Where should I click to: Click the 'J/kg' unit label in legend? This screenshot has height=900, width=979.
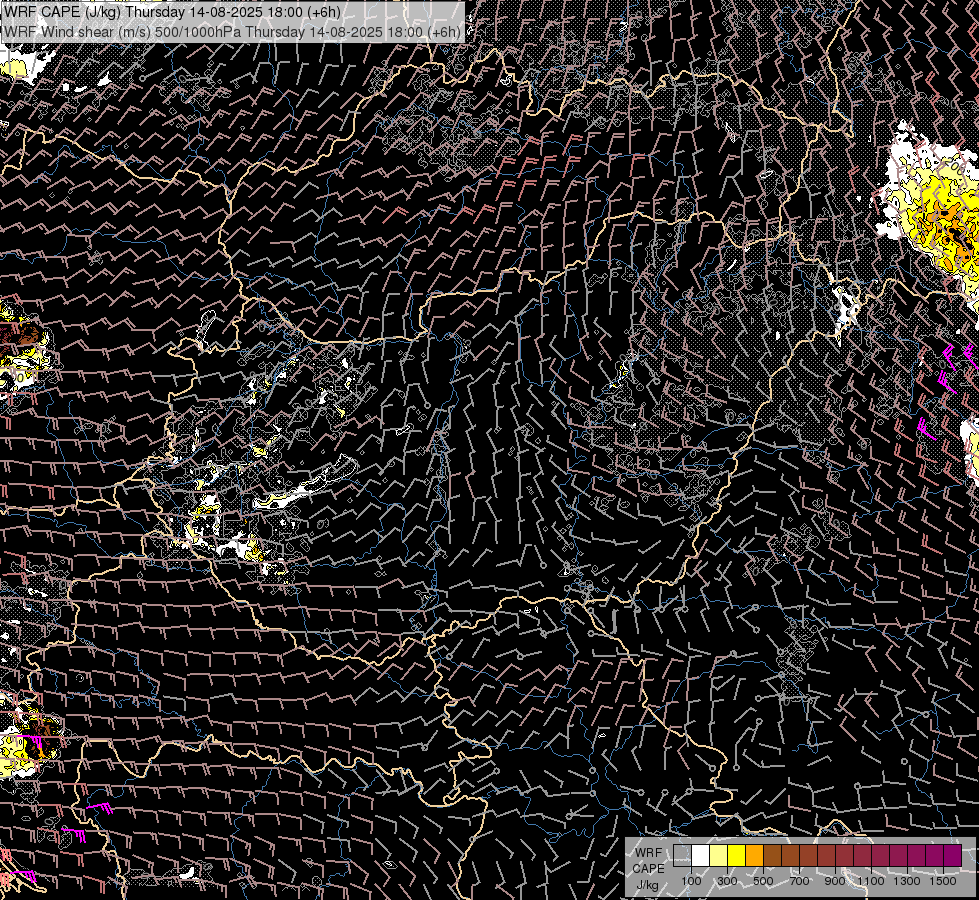click(x=647, y=885)
